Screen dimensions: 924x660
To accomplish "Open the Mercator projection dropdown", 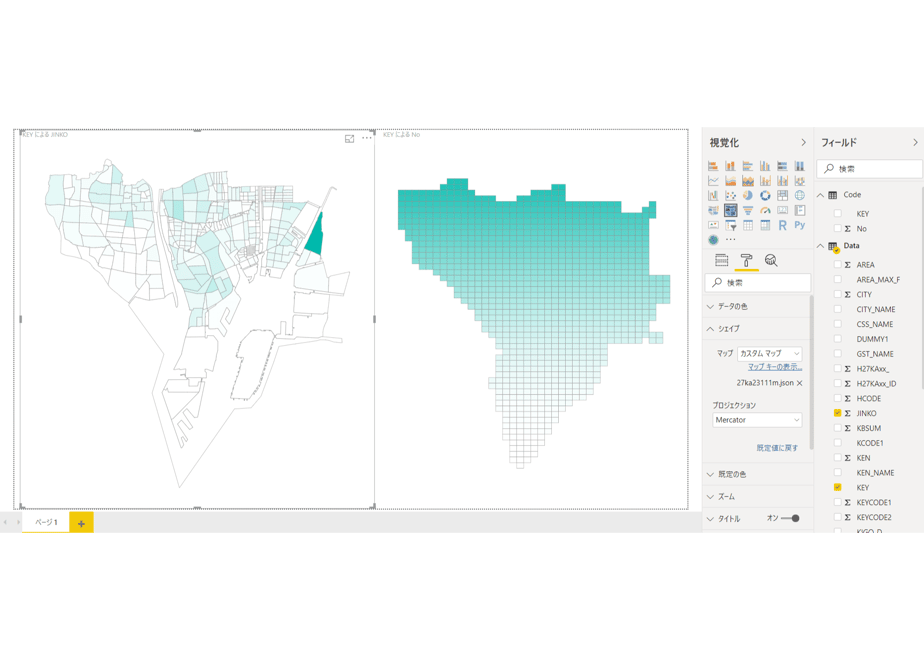I will click(x=757, y=420).
